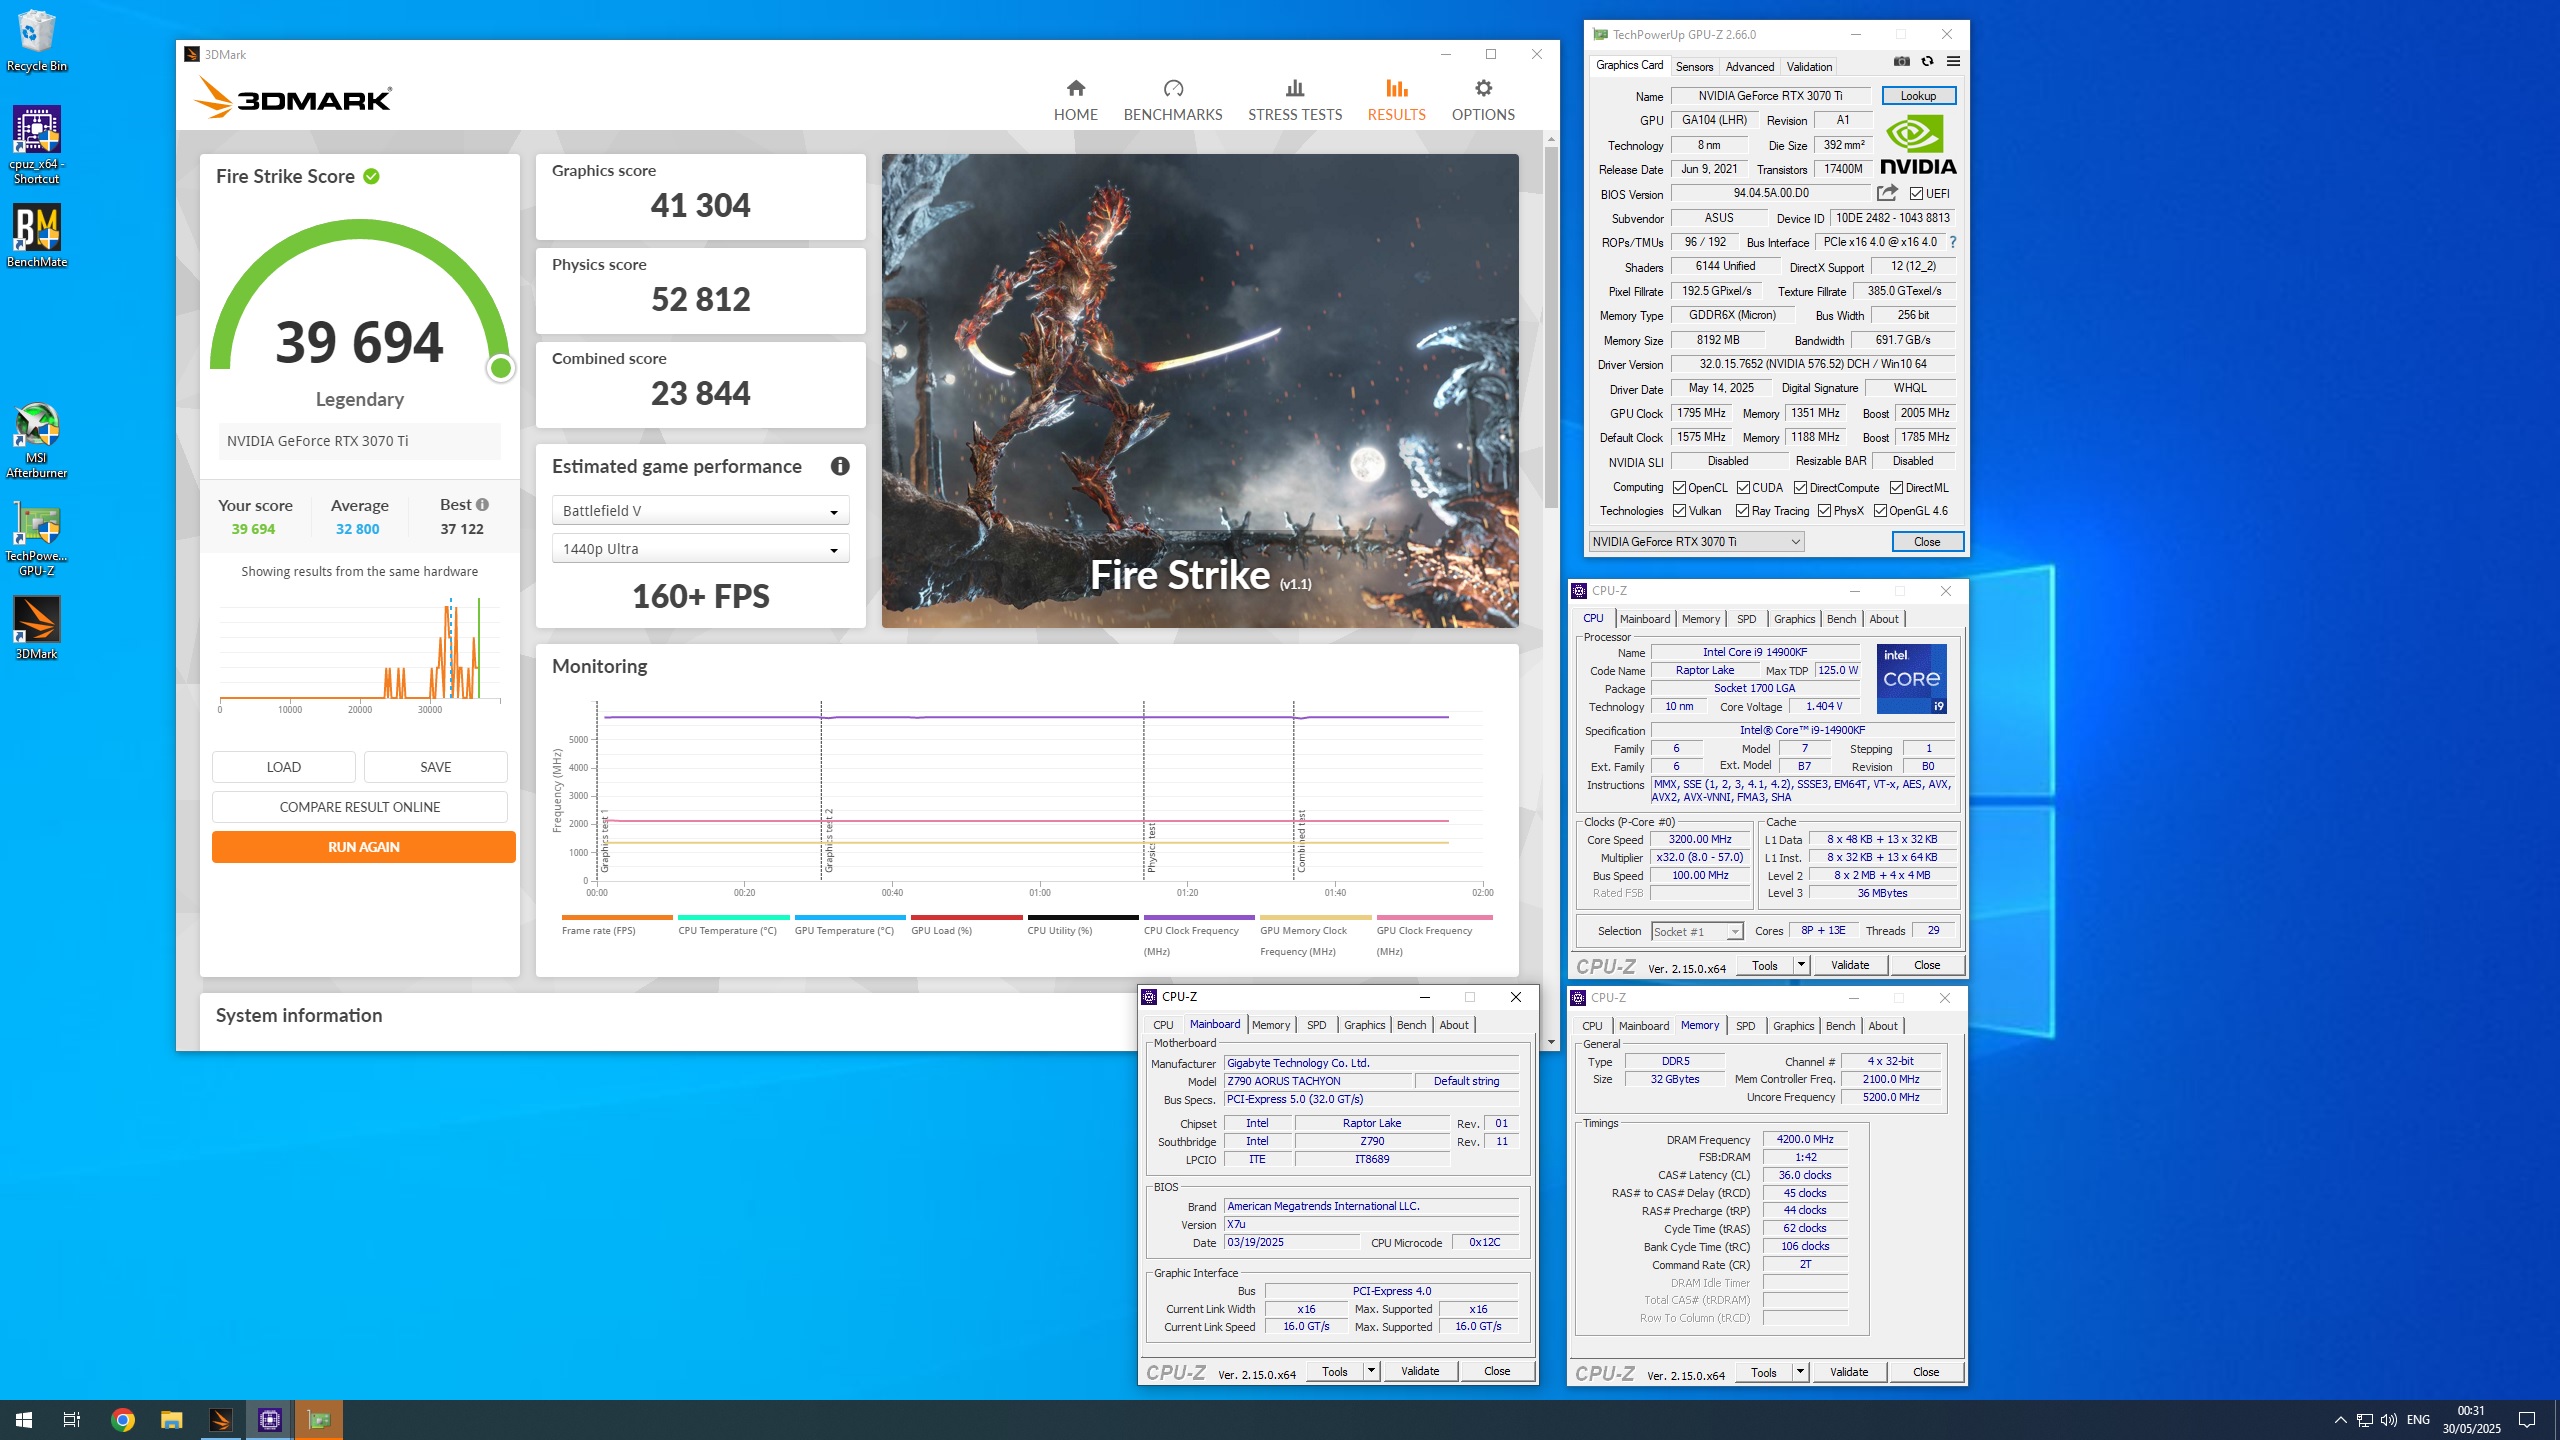Open the Recycle Bin desktop icon
The image size is (2560, 1440).
tap(36, 42)
